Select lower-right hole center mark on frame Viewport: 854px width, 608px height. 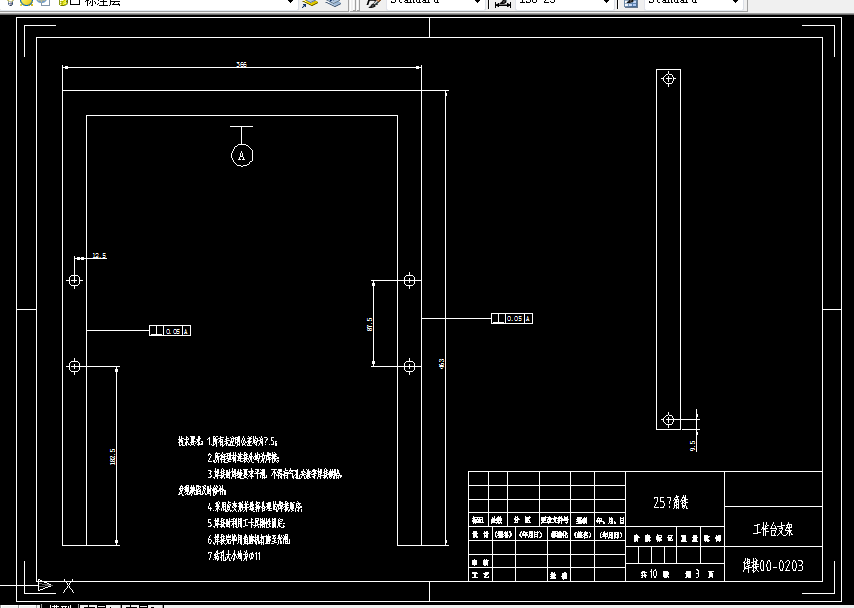point(410,367)
